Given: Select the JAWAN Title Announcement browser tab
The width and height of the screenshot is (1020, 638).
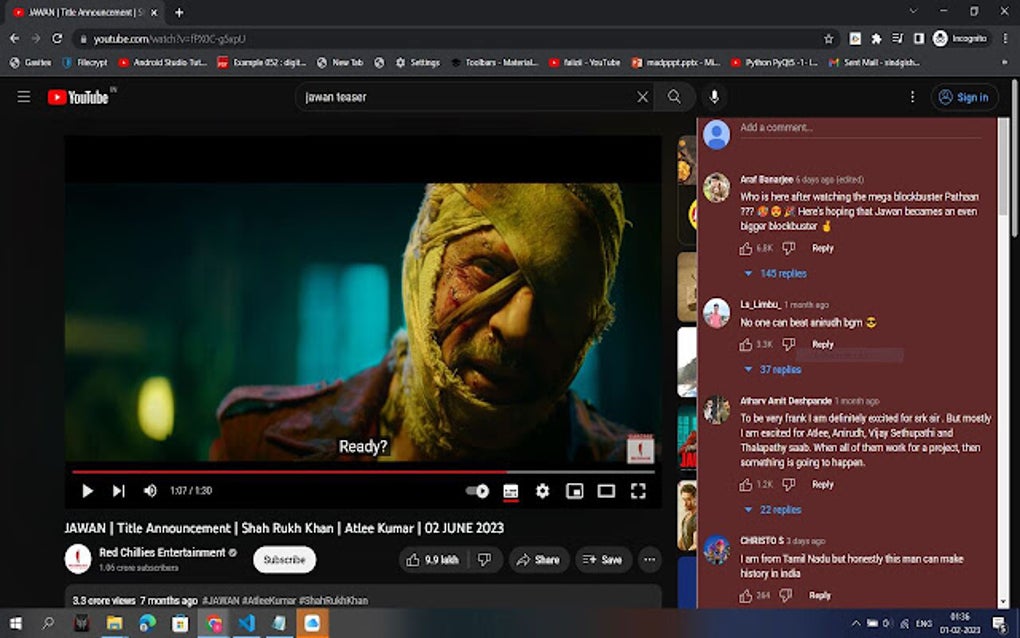Looking at the screenshot, I should click(x=80, y=13).
